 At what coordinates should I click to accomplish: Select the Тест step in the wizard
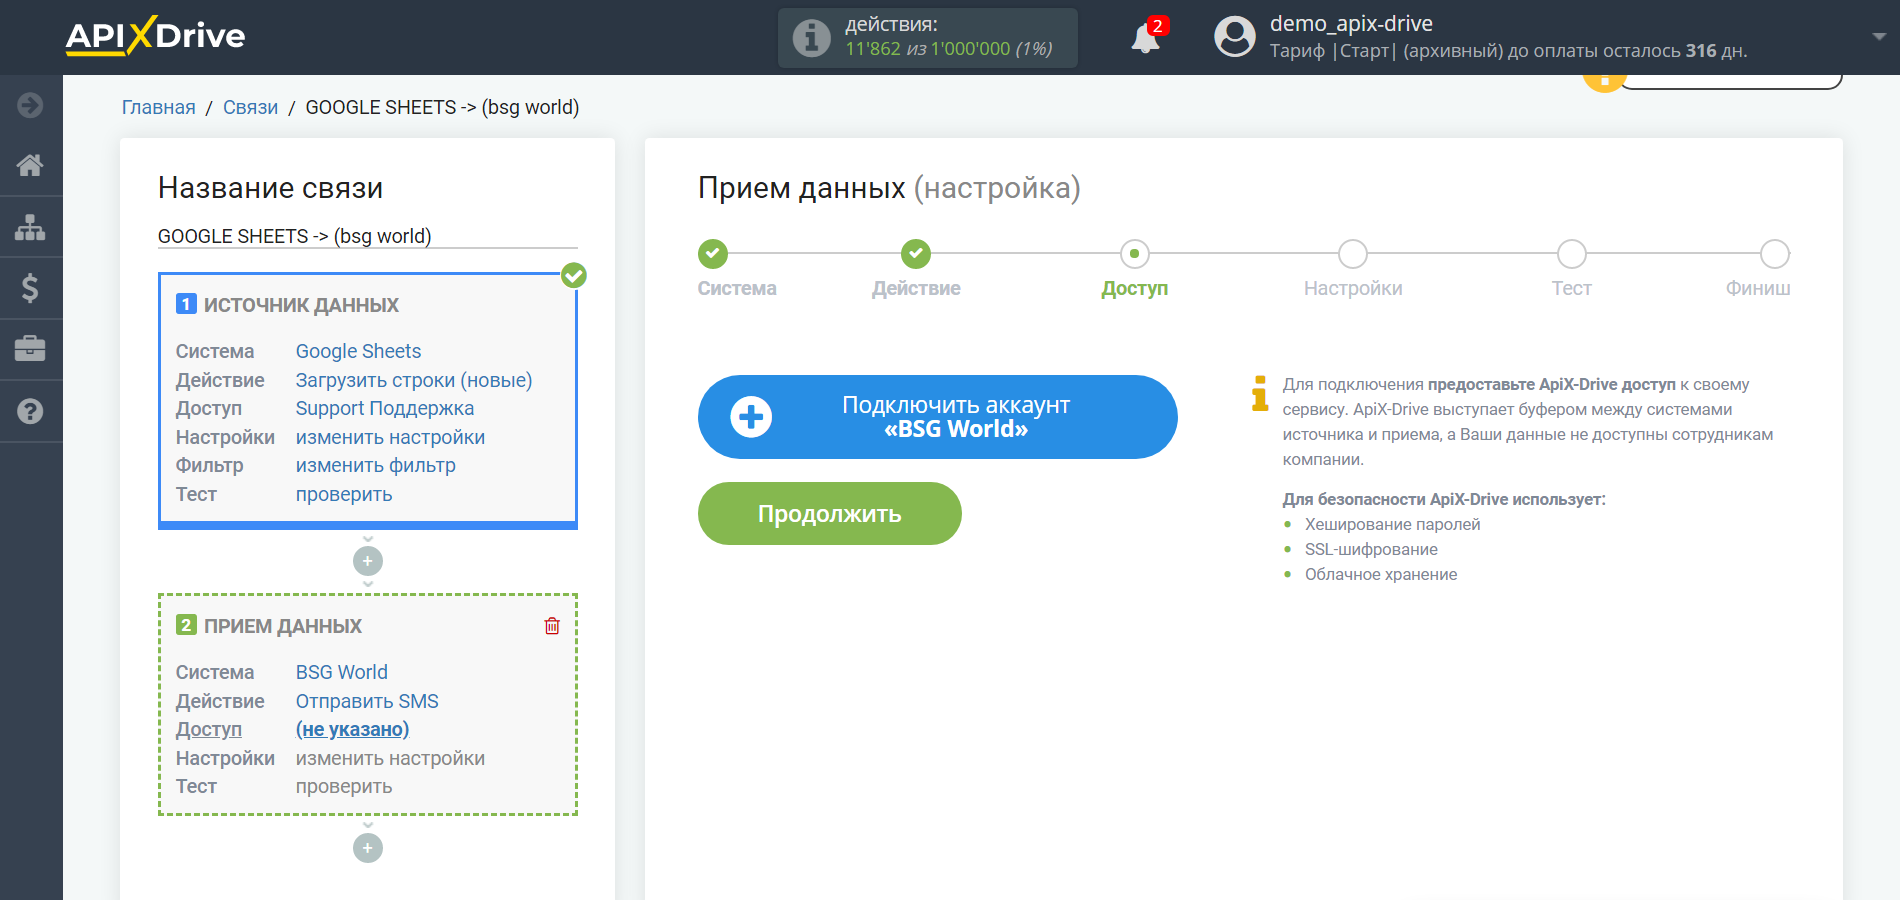1572,254
